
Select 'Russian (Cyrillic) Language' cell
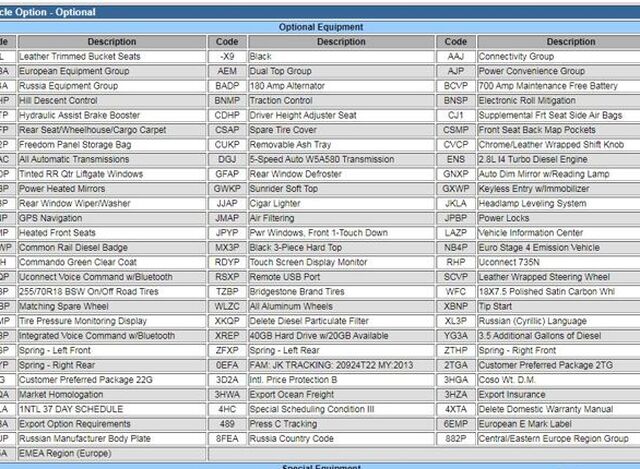click(559, 321)
